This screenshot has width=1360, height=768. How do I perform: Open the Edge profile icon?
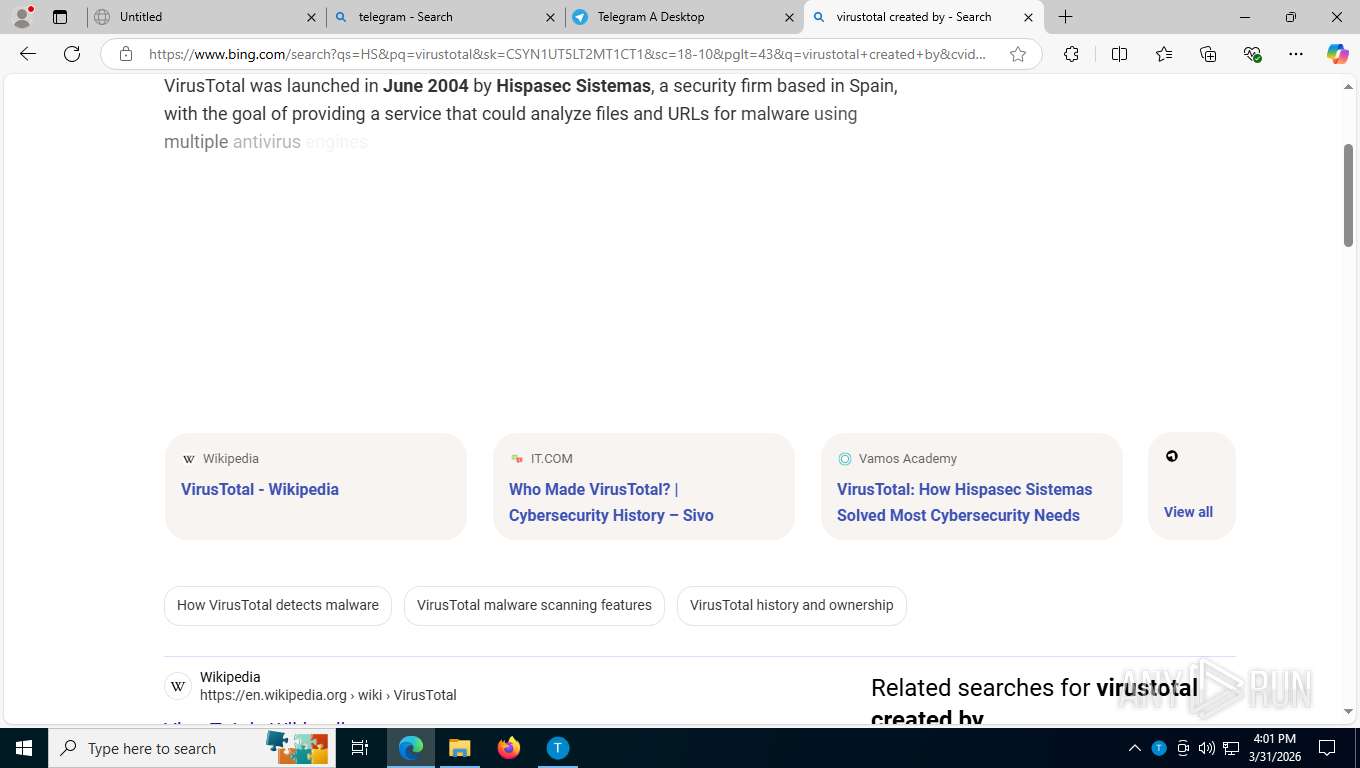click(22, 17)
